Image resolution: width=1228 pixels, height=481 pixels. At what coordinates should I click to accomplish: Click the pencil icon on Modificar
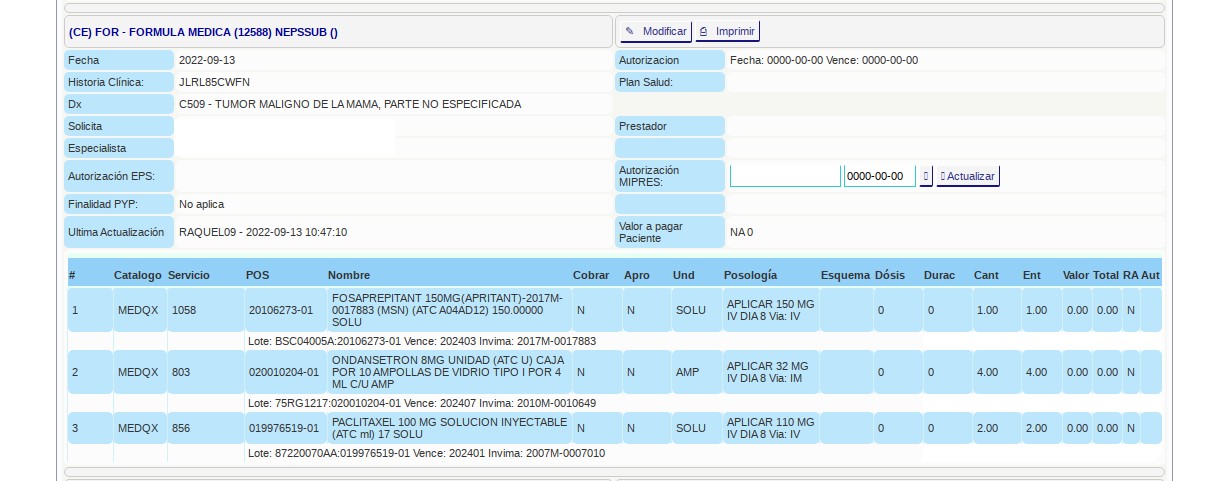click(x=630, y=32)
